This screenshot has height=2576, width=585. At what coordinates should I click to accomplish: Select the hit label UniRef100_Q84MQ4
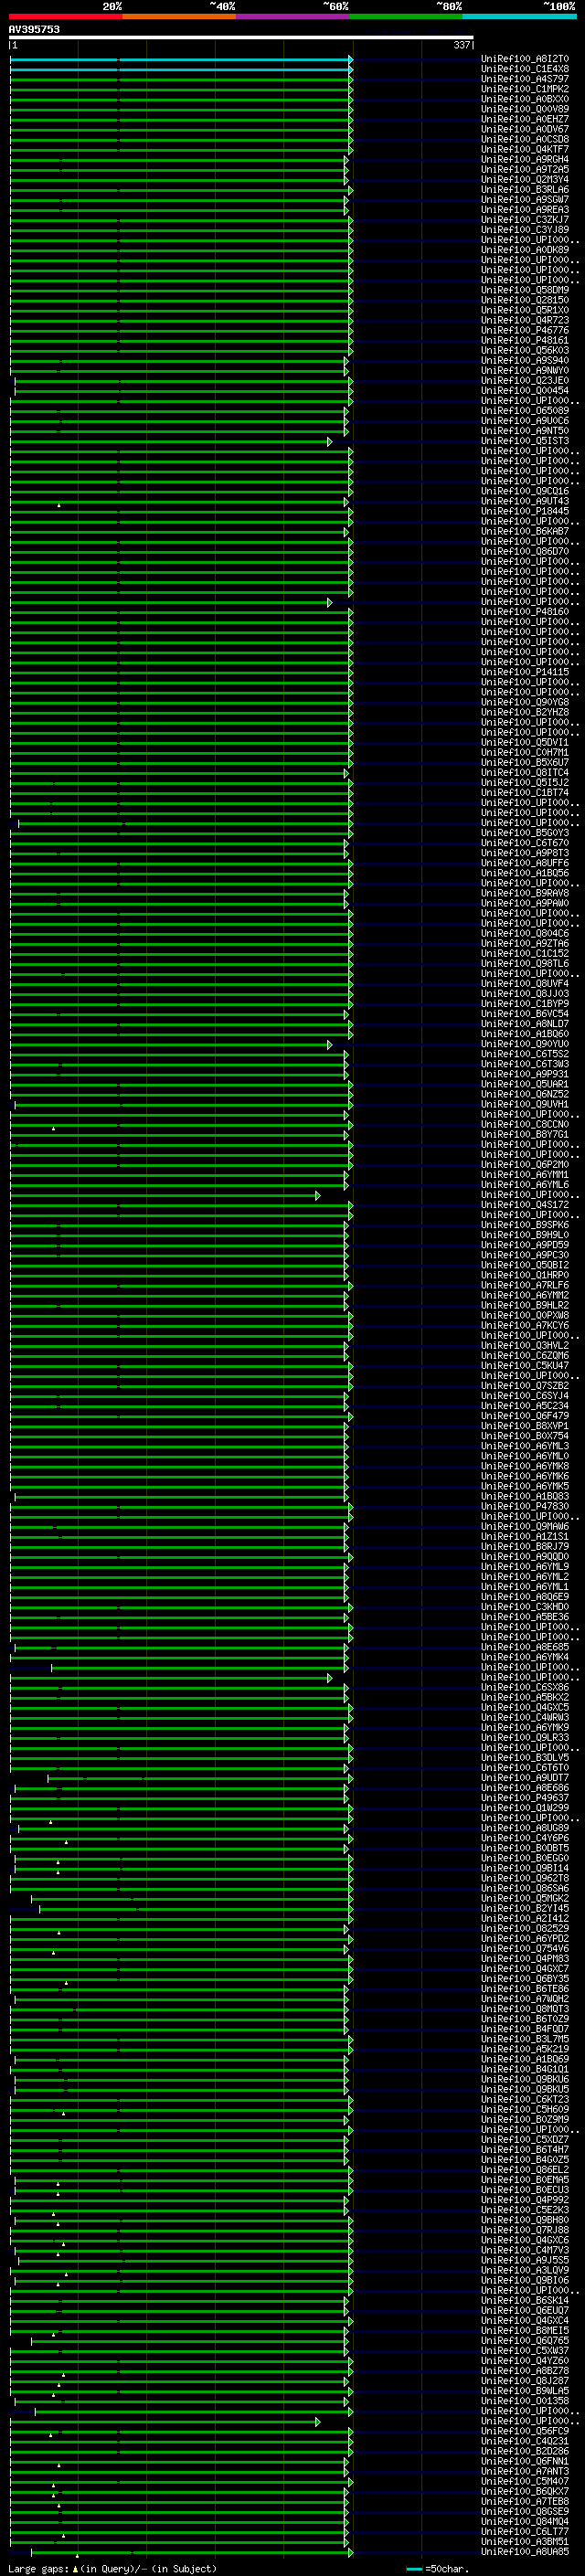(525, 2521)
